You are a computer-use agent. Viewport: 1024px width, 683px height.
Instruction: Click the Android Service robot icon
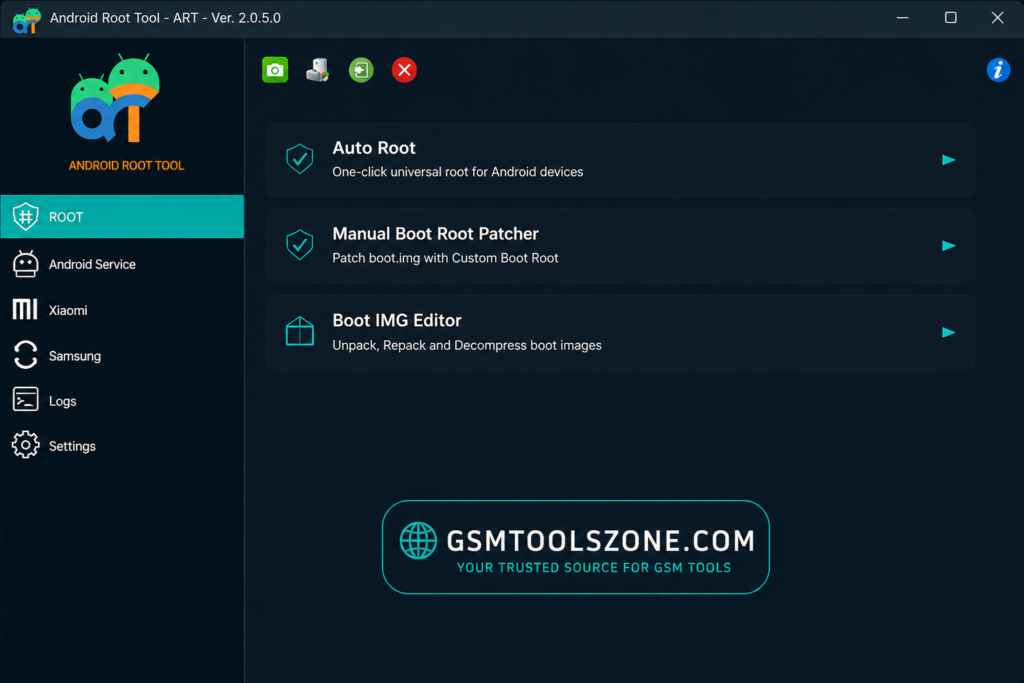(25, 264)
